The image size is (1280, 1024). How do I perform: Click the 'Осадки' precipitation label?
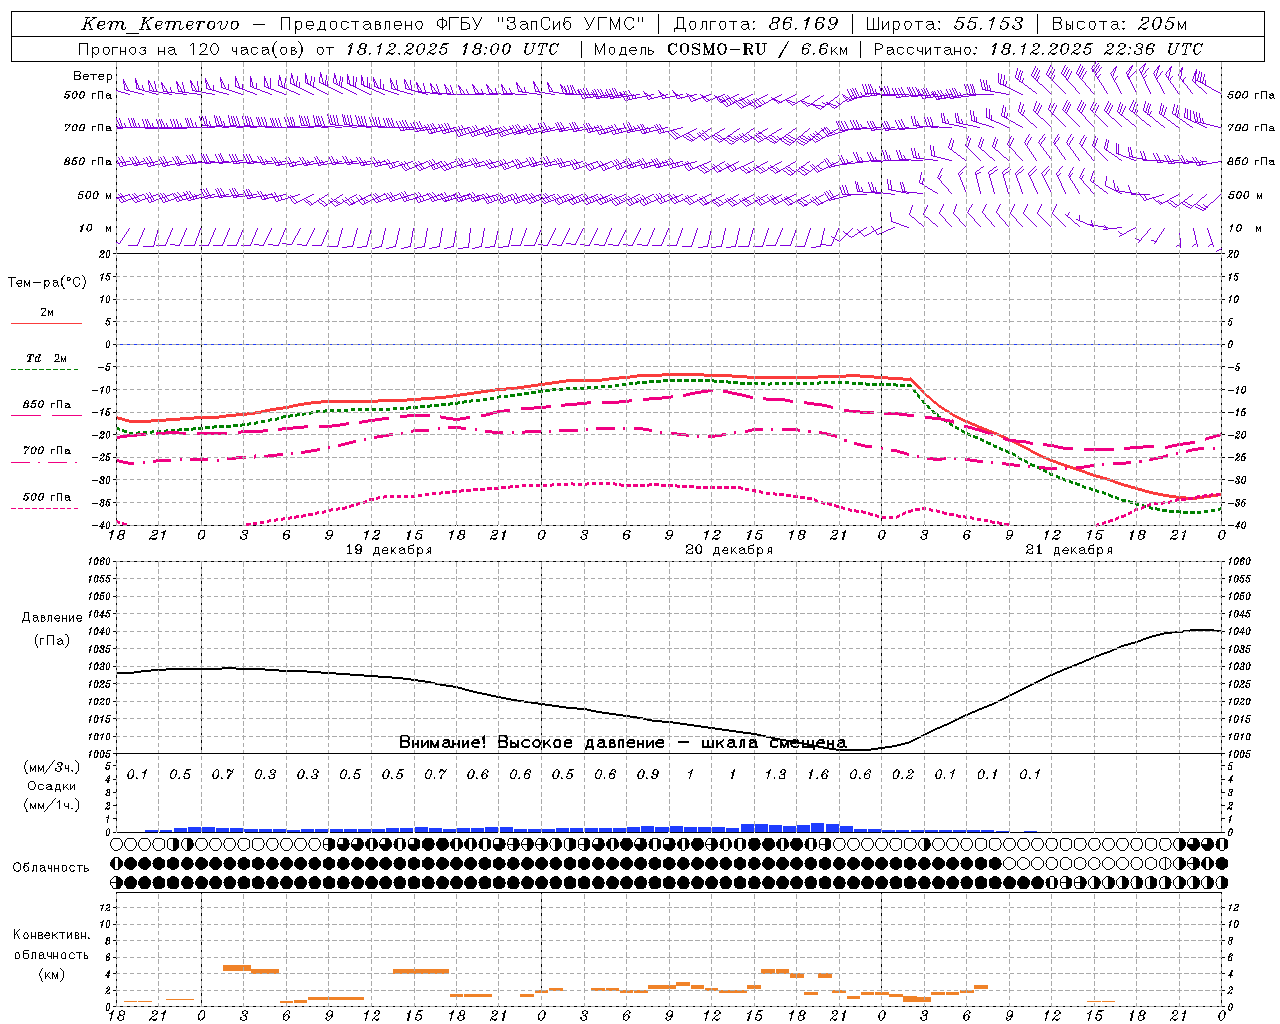52,786
